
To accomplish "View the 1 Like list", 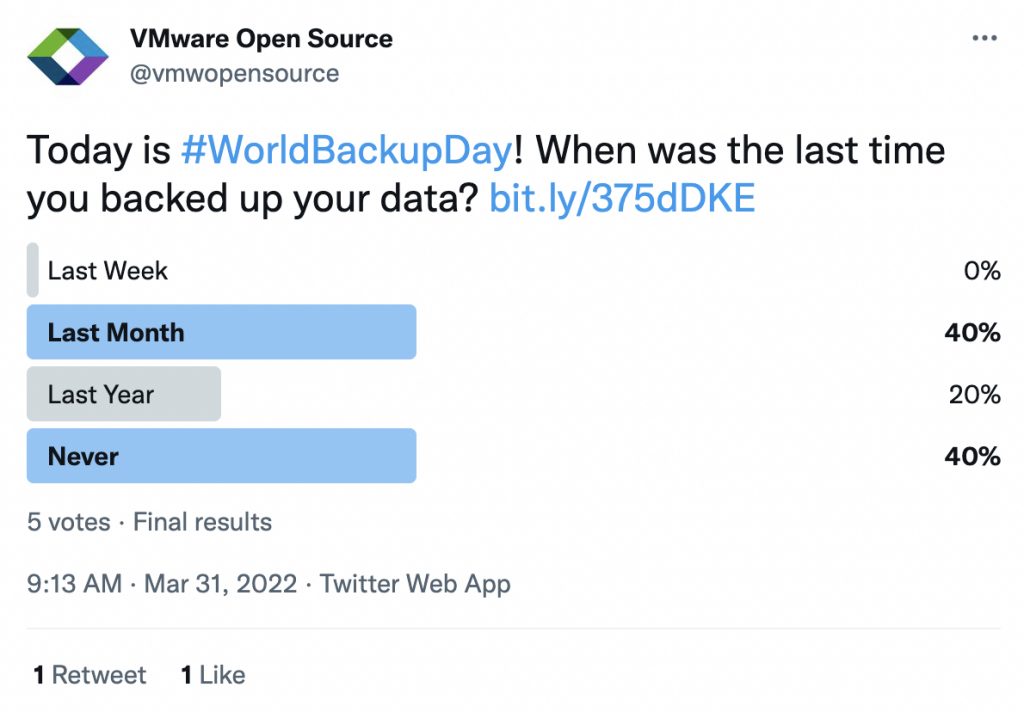I will click(x=213, y=675).
